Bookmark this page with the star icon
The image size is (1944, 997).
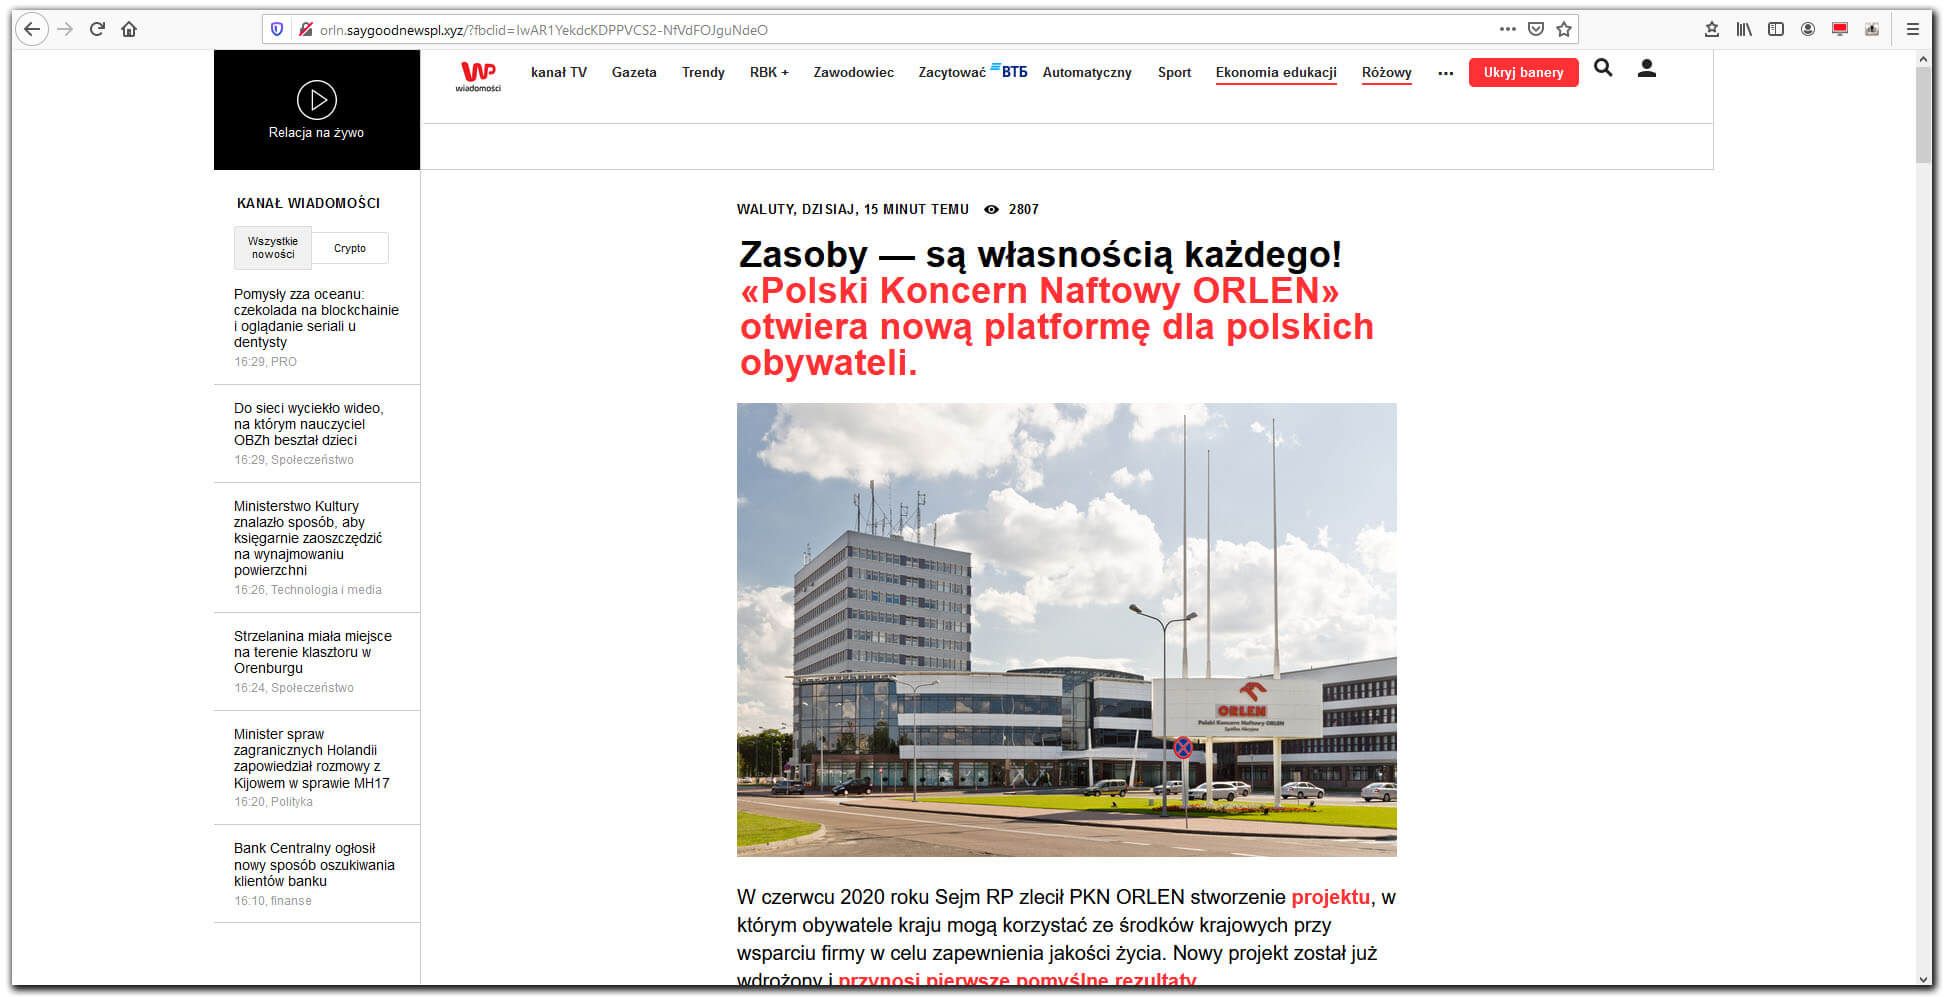point(1564,29)
